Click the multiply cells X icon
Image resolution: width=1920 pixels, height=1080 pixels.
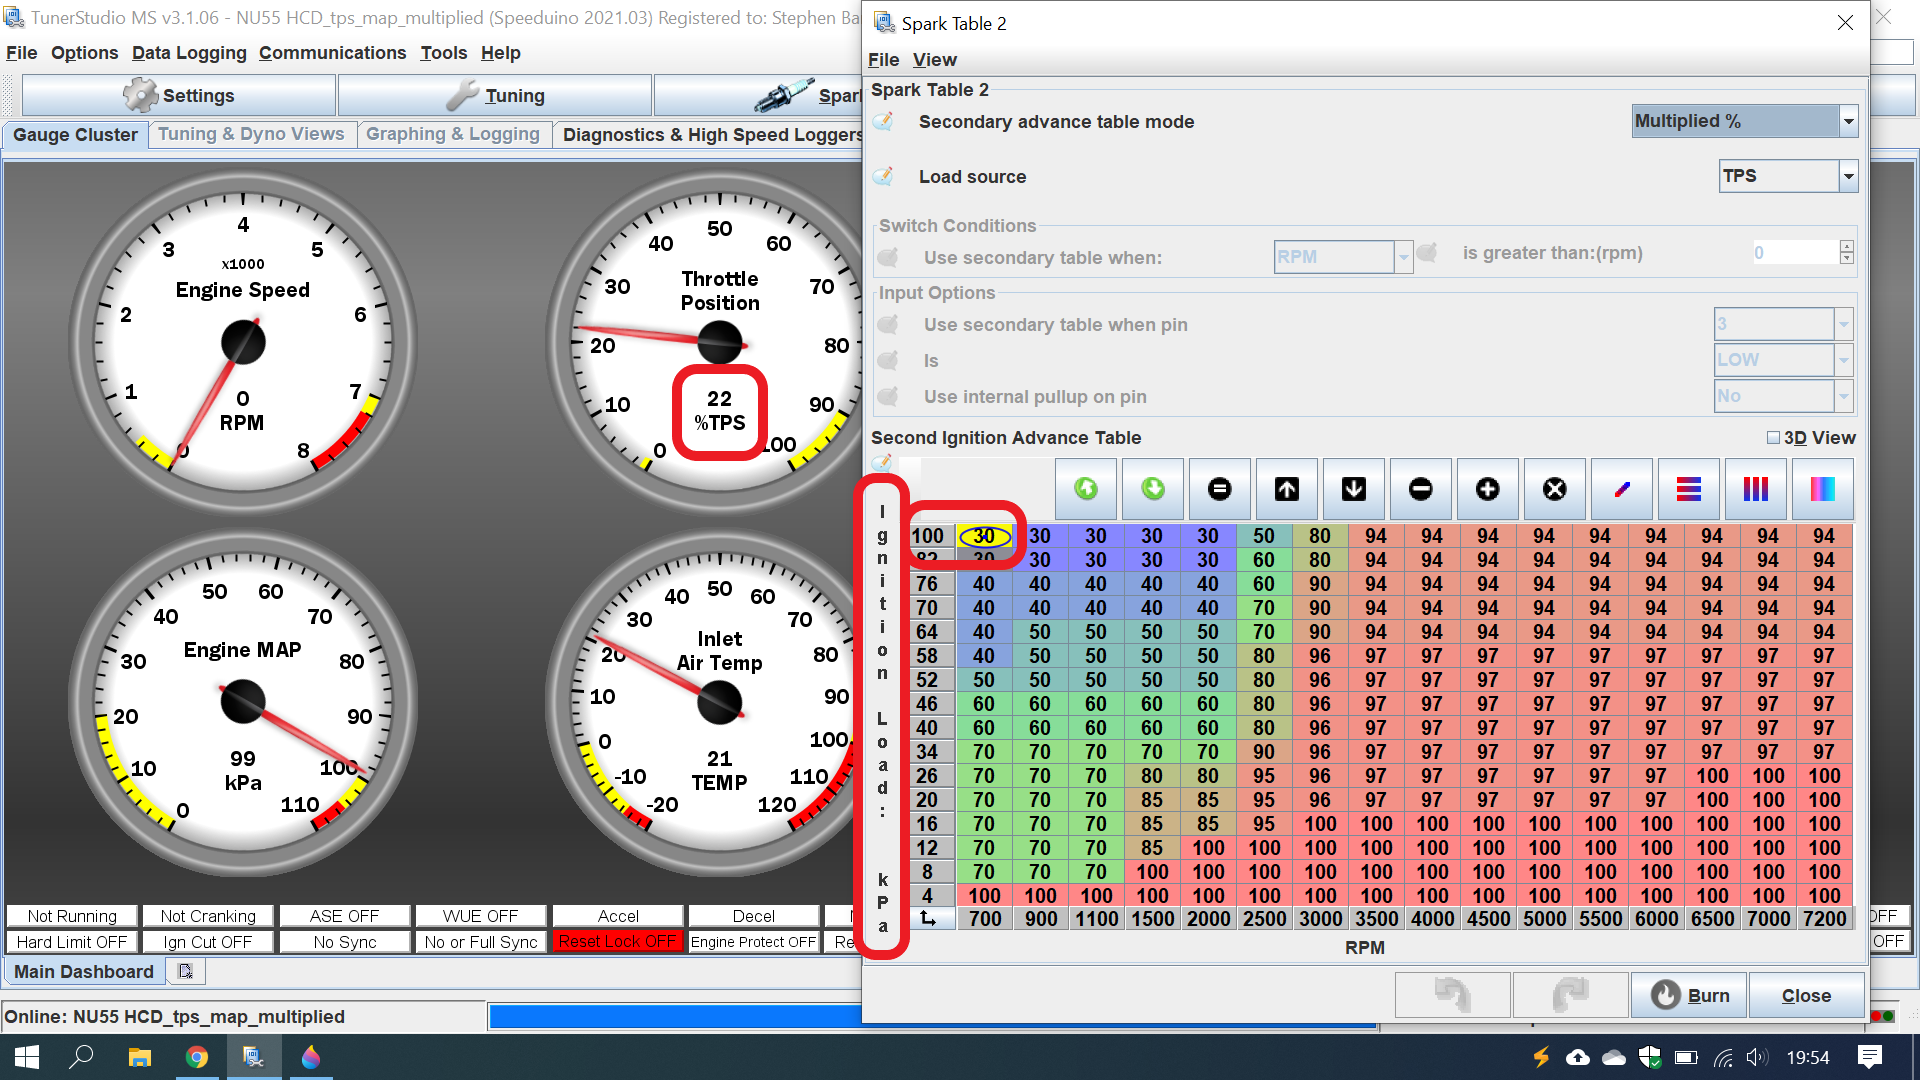[1554, 489]
